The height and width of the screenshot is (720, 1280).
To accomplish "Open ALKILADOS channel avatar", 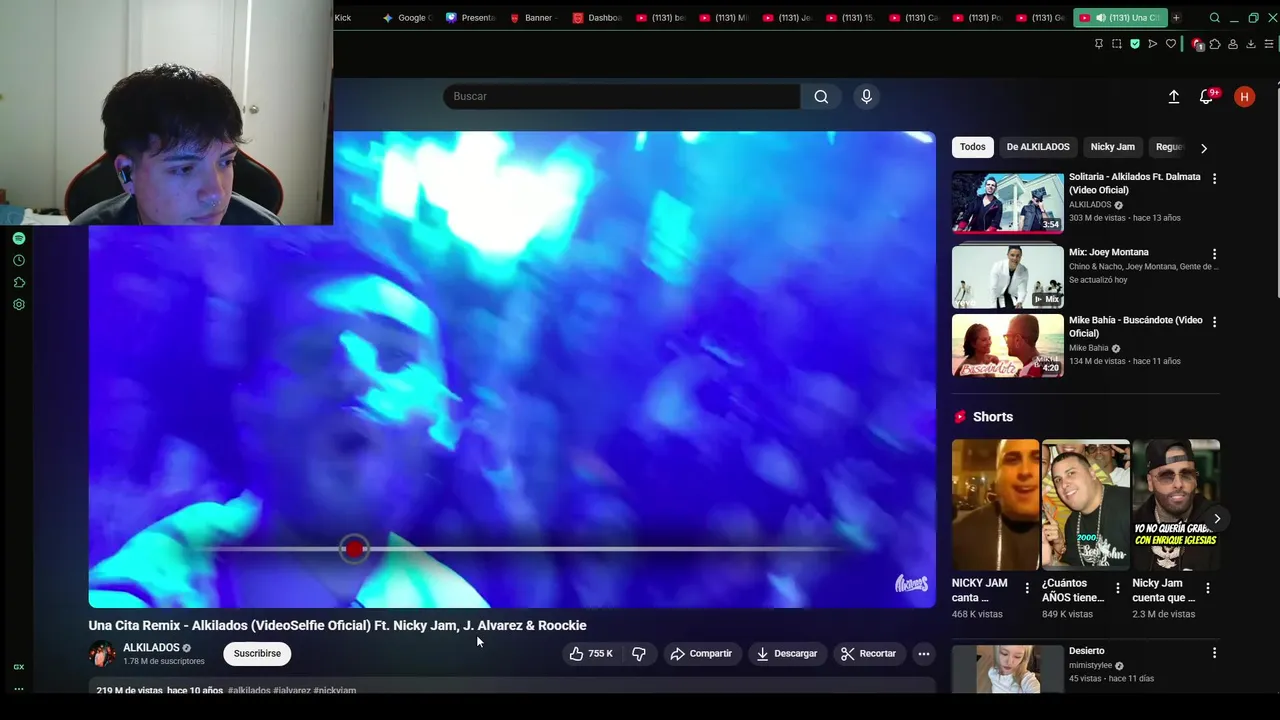I will point(102,654).
